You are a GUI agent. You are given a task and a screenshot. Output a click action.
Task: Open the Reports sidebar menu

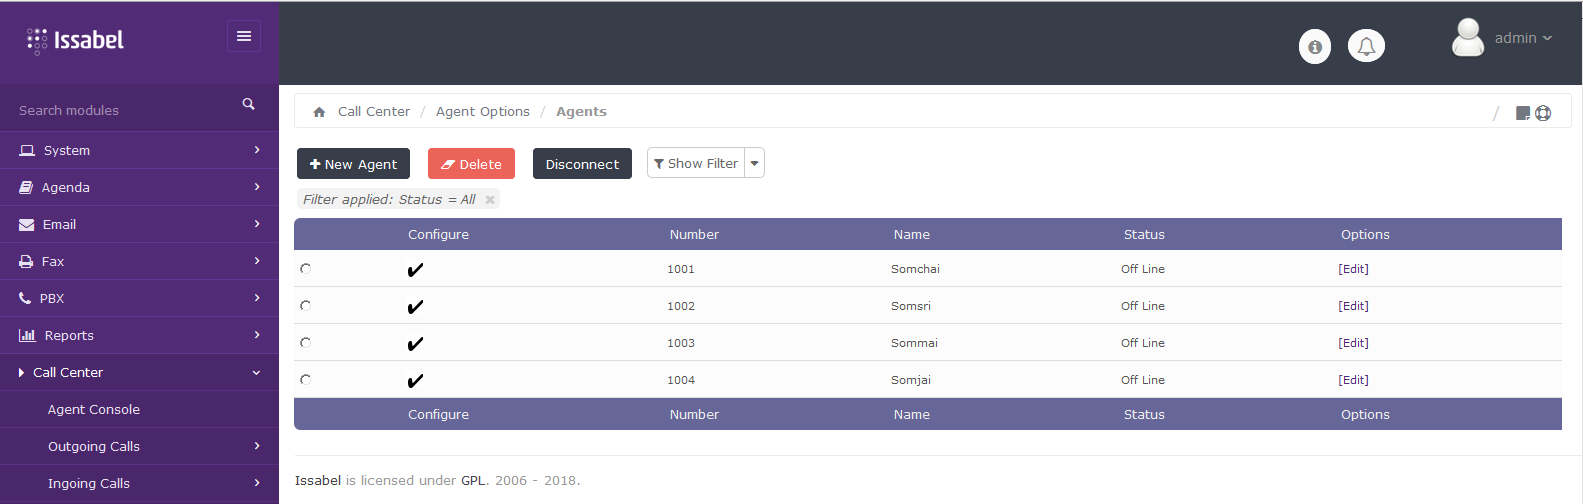coord(139,335)
